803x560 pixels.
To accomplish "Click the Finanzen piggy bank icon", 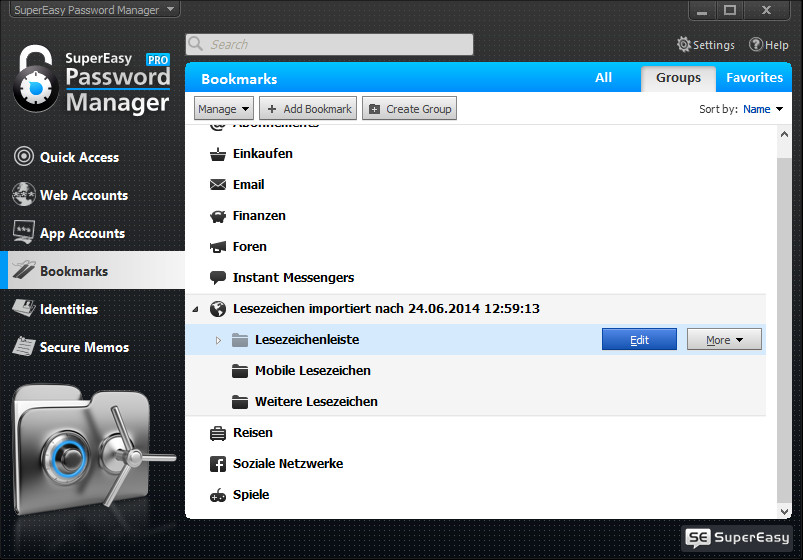I will [x=218, y=216].
